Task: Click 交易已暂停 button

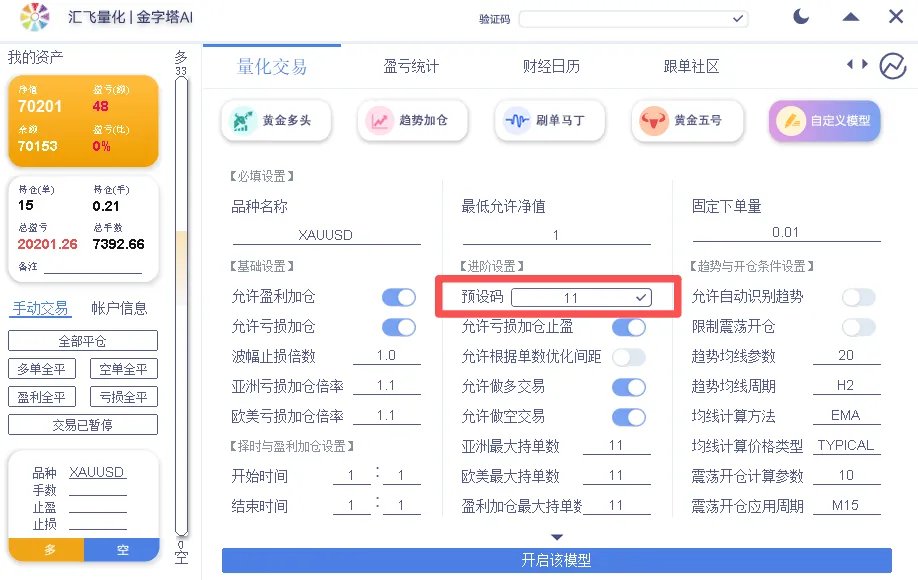Action: 83,425
